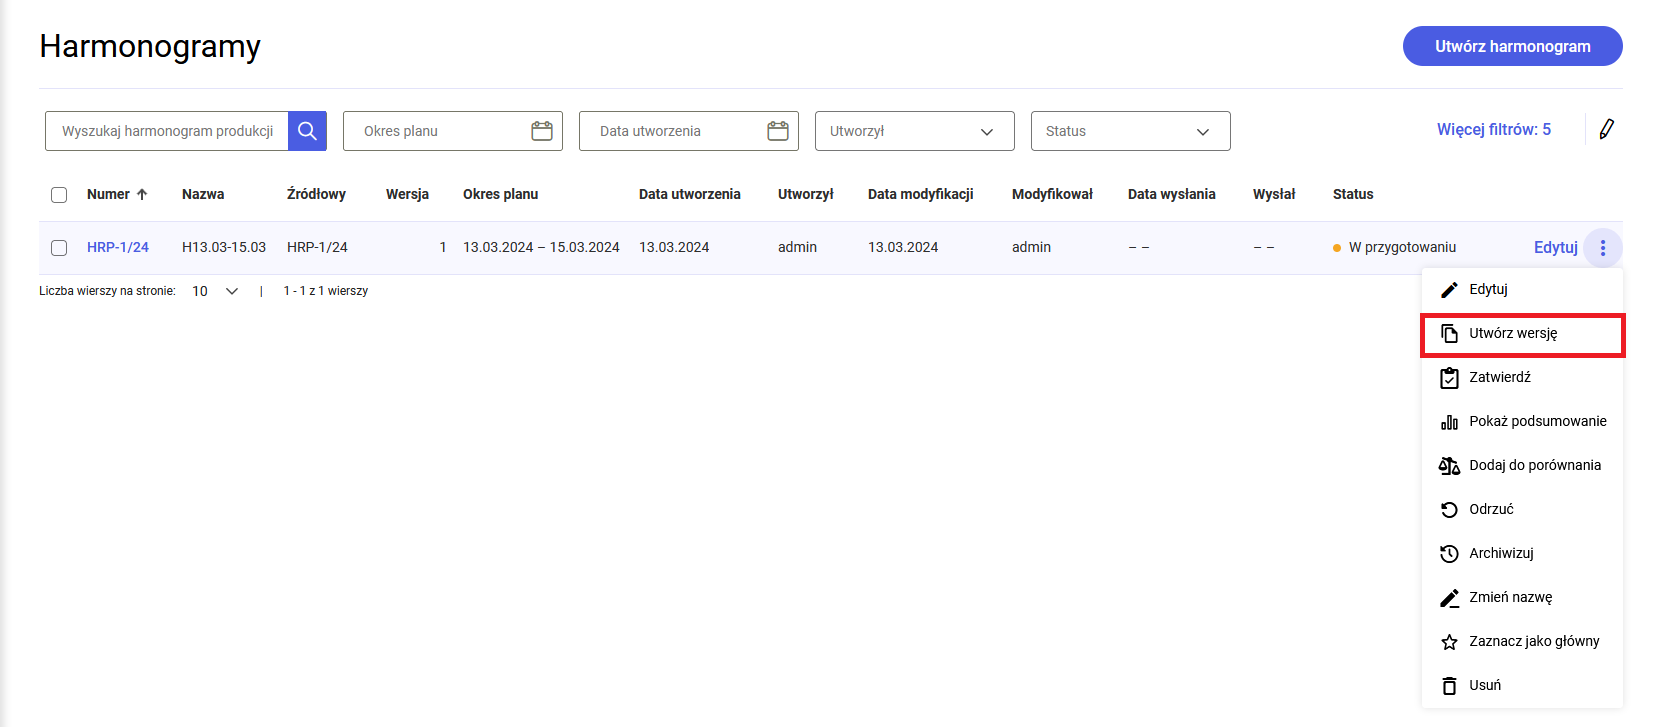Click the rename pencil icon beside Zmień nazwę
The width and height of the screenshot is (1663, 727).
pyautogui.click(x=1449, y=598)
